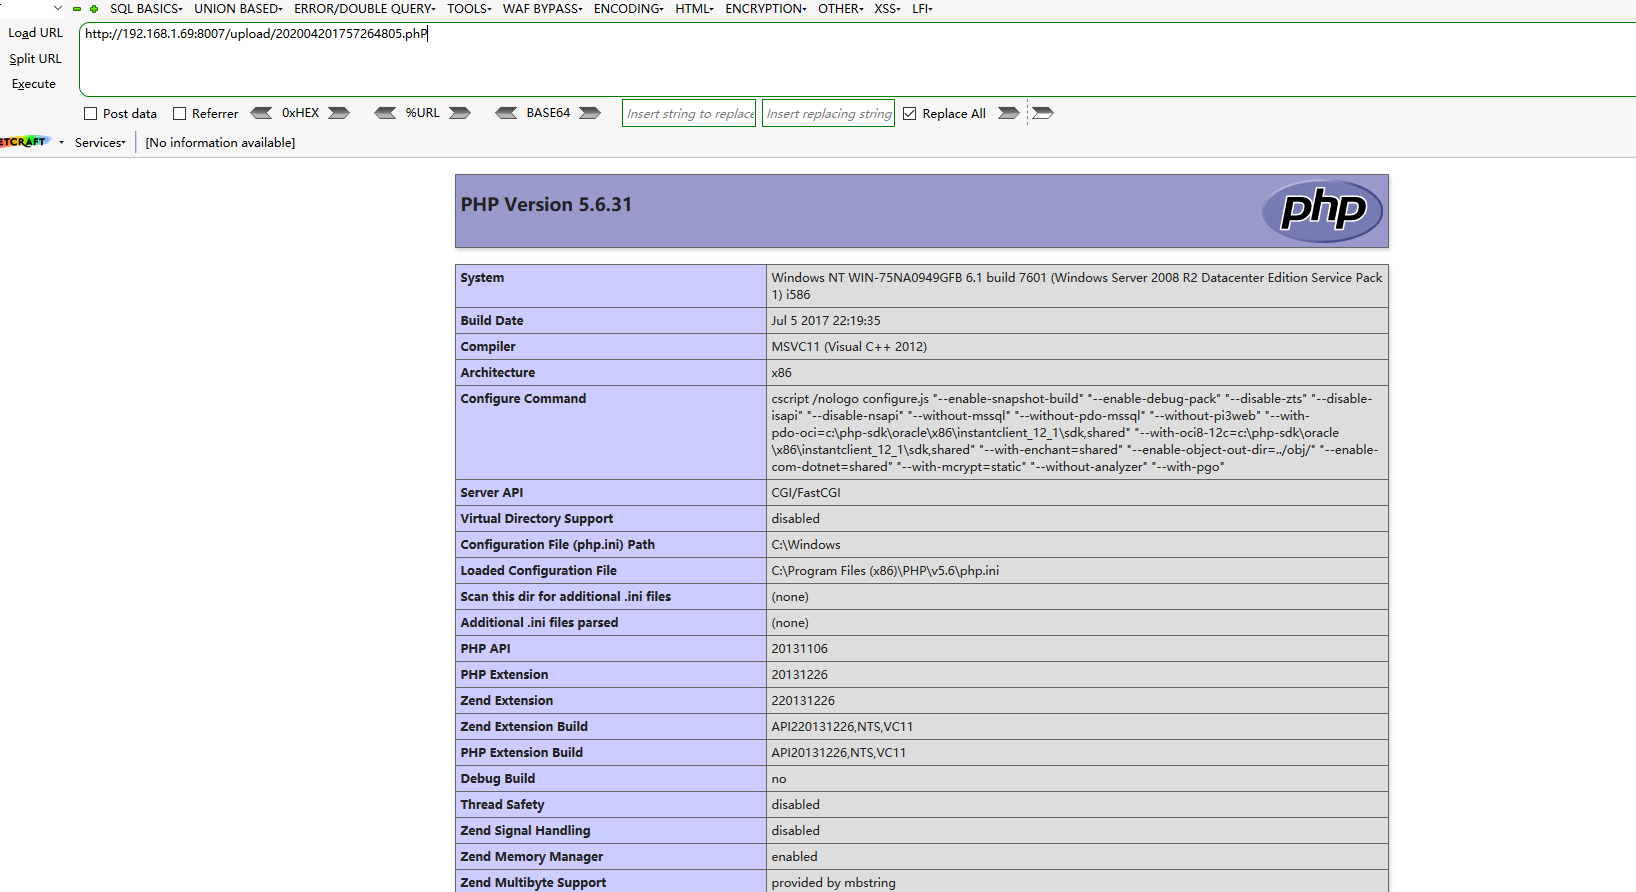
Task: Click the BASE64 decode left arrow
Action: [x=506, y=113]
